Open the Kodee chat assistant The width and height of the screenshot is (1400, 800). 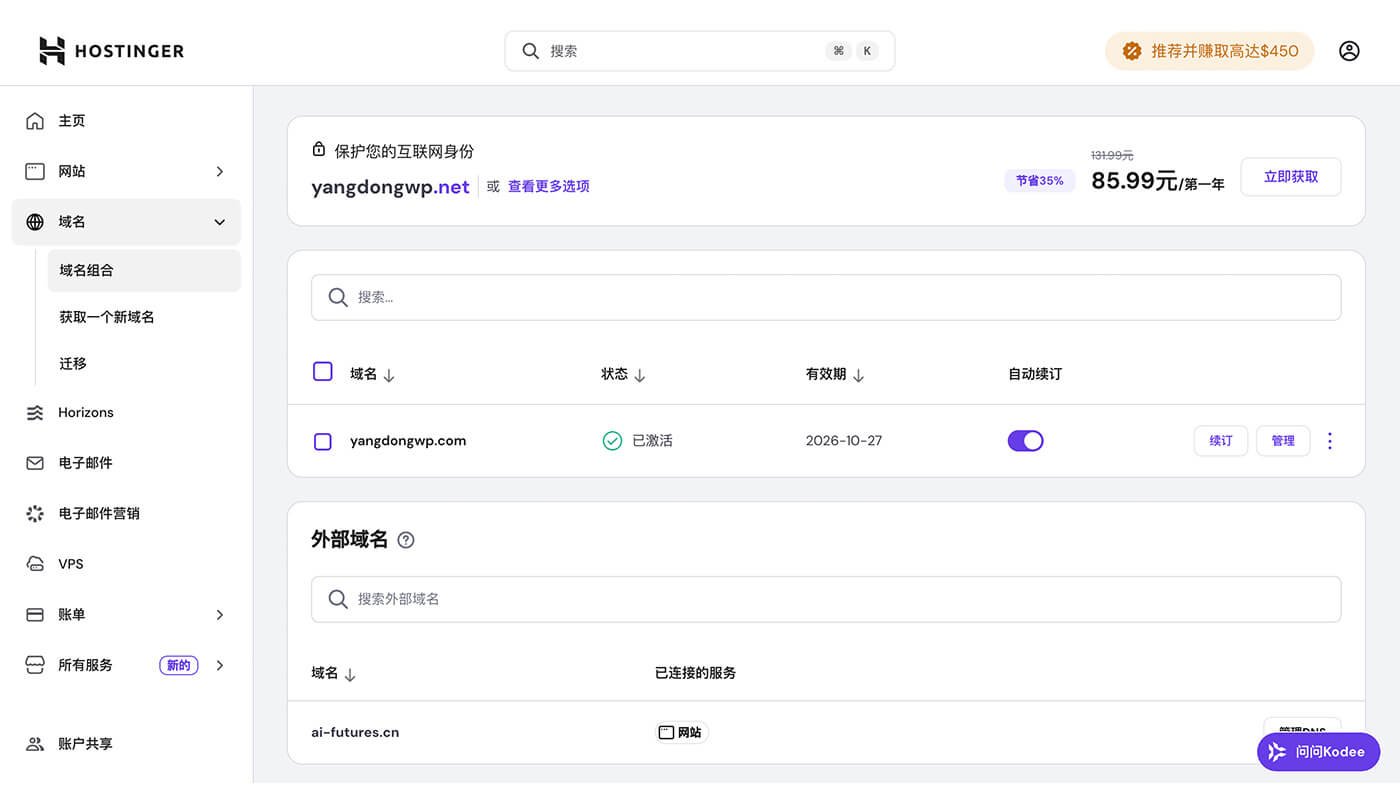(x=1318, y=752)
